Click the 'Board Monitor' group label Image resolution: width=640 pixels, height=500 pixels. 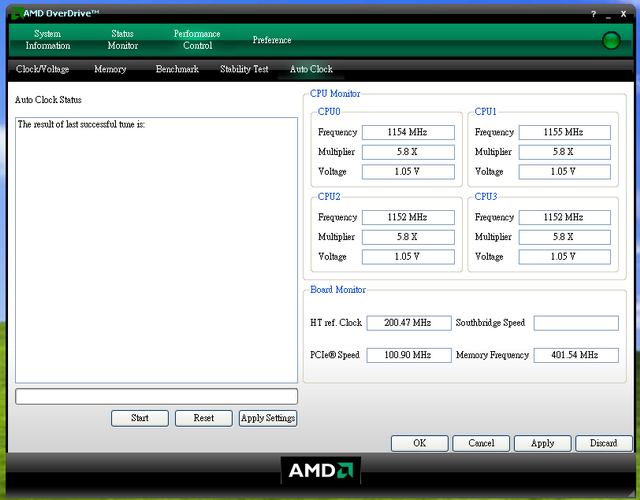338,290
